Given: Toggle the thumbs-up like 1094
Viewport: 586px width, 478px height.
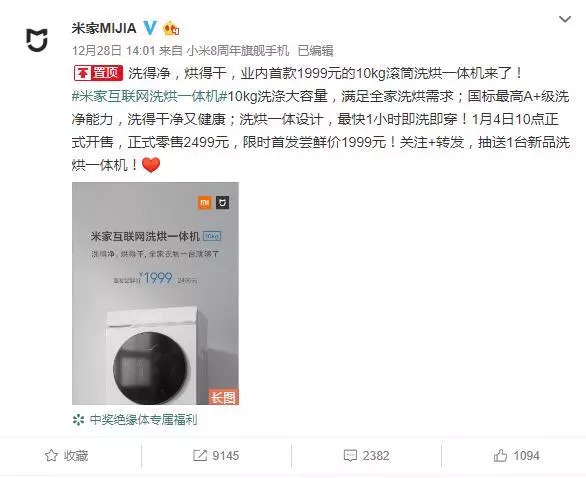Looking at the screenshot, I should pyautogui.click(x=516, y=456).
